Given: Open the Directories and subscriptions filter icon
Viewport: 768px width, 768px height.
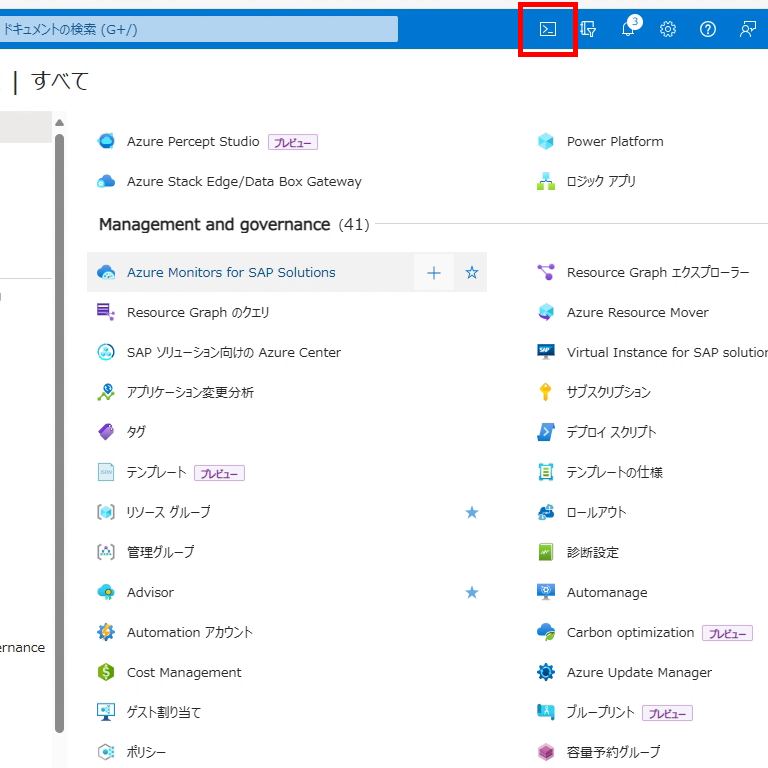Looking at the screenshot, I should tap(588, 29).
